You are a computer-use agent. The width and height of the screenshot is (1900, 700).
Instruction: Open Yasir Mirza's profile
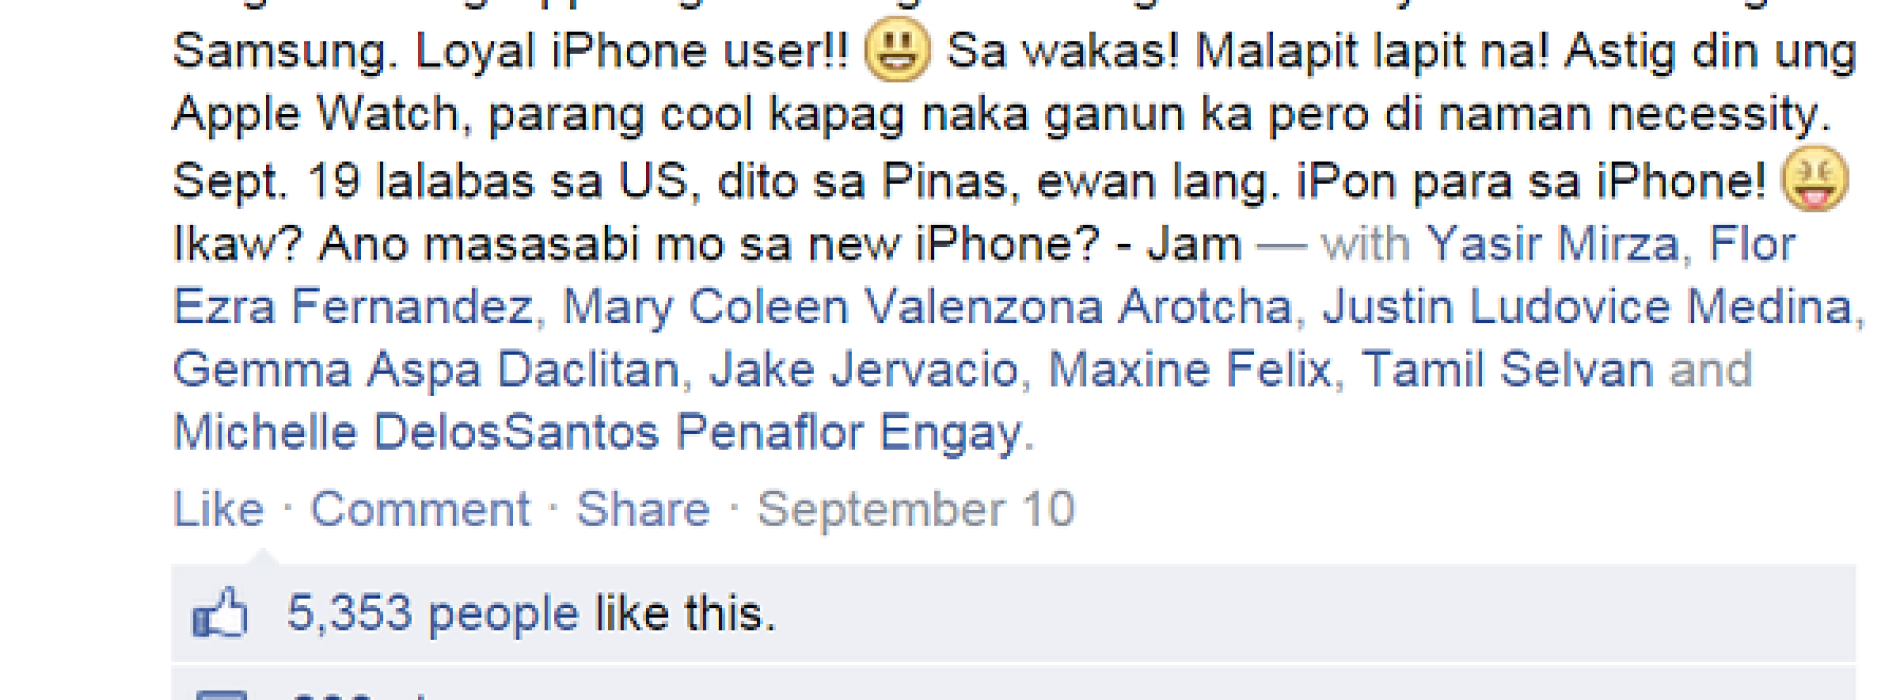pyautogui.click(x=1553, y=243)
